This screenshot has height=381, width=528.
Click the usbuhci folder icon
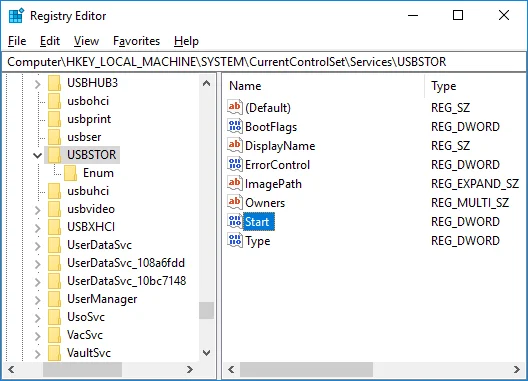(54, 191)
